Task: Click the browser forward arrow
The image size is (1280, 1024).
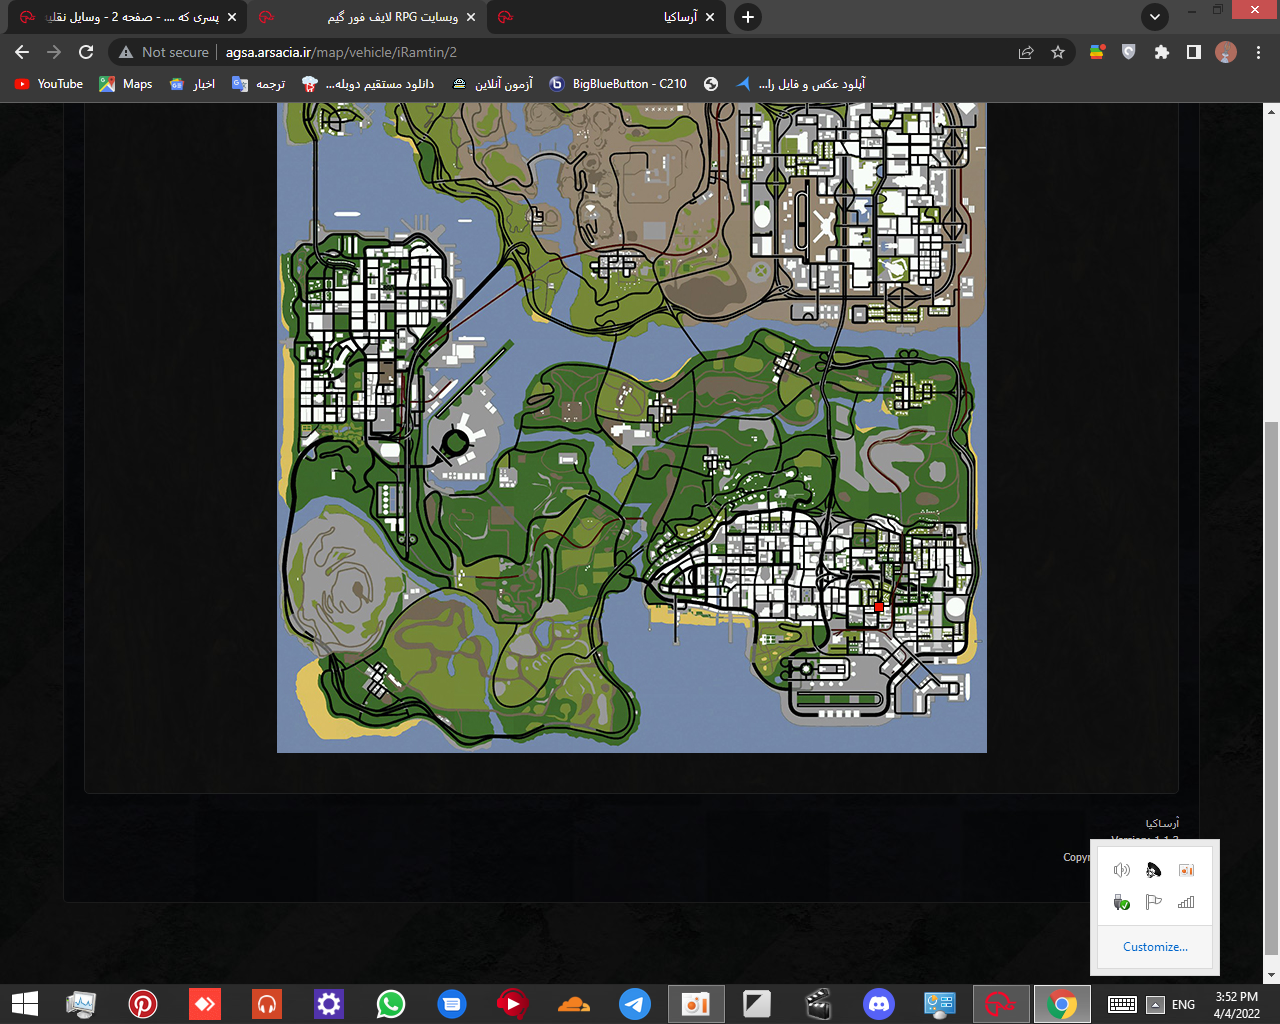Action: click(54, 52)
